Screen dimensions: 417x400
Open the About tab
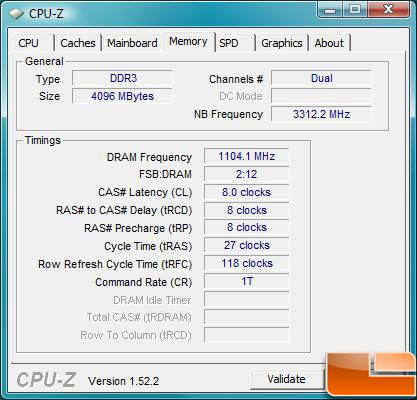(329, 43)
